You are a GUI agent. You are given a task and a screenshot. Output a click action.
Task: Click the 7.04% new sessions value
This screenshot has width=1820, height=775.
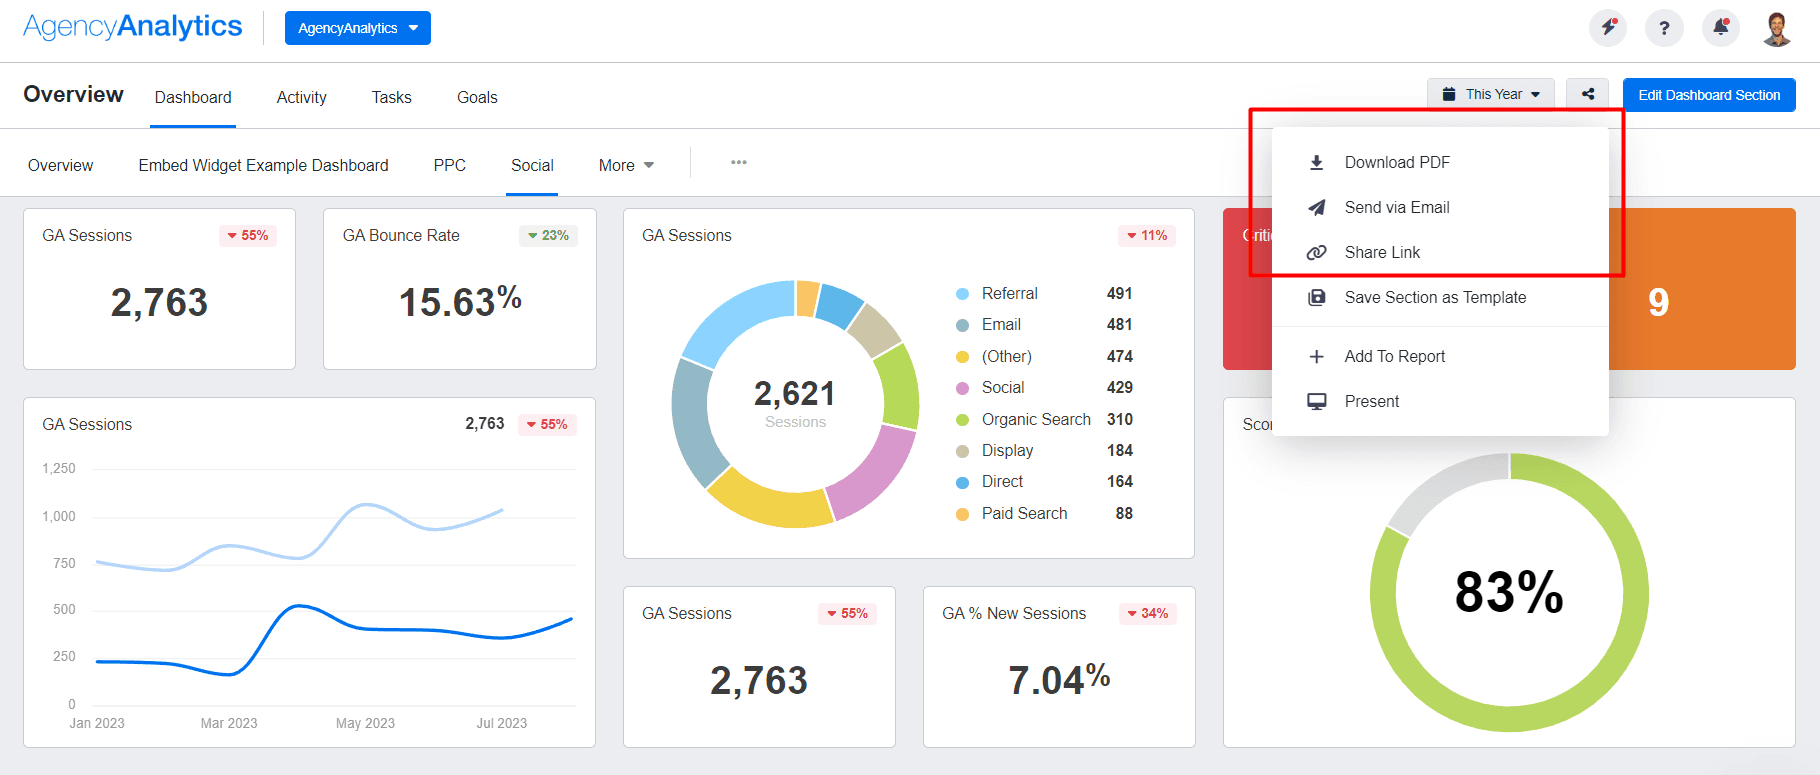click(x=1059, y=679)
